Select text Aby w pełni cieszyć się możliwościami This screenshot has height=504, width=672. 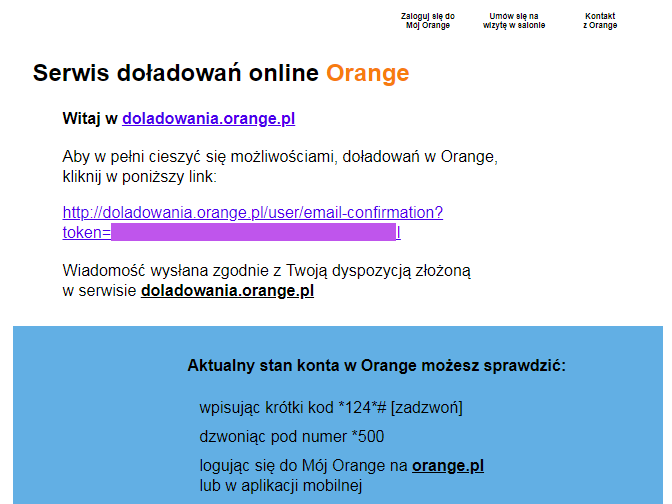[200, 157]
